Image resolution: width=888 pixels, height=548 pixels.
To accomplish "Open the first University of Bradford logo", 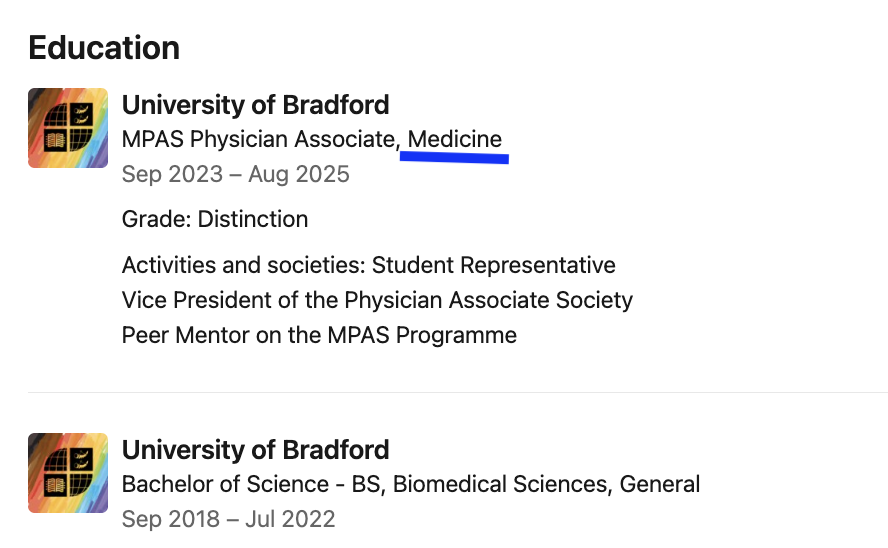I will (x=68, y=128).
